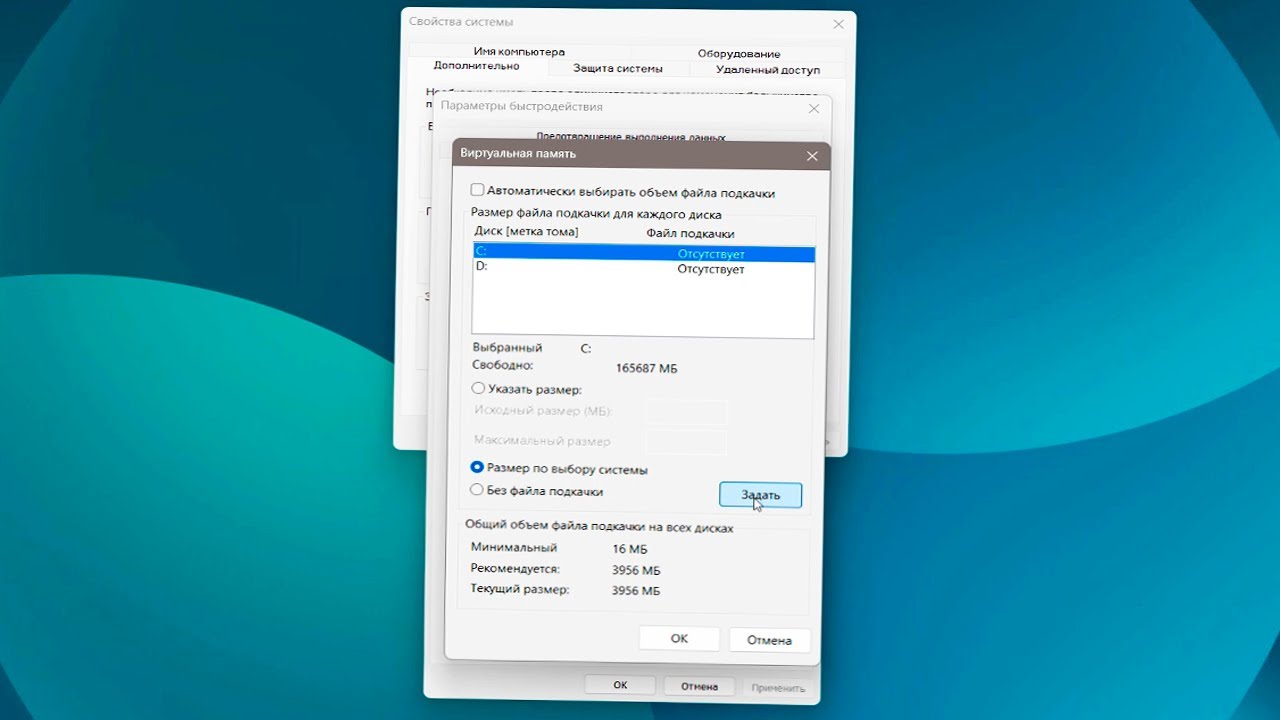Screen dimensions: 1280x720
Task: Click 'Отмена' in Virtual Memory dialog
Action: pos(768,640)
